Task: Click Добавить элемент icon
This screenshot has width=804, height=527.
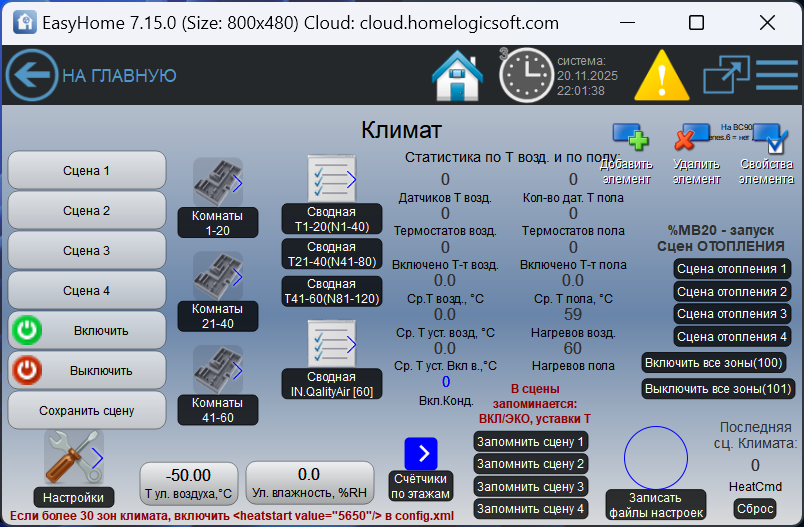Action: point(630,139)
